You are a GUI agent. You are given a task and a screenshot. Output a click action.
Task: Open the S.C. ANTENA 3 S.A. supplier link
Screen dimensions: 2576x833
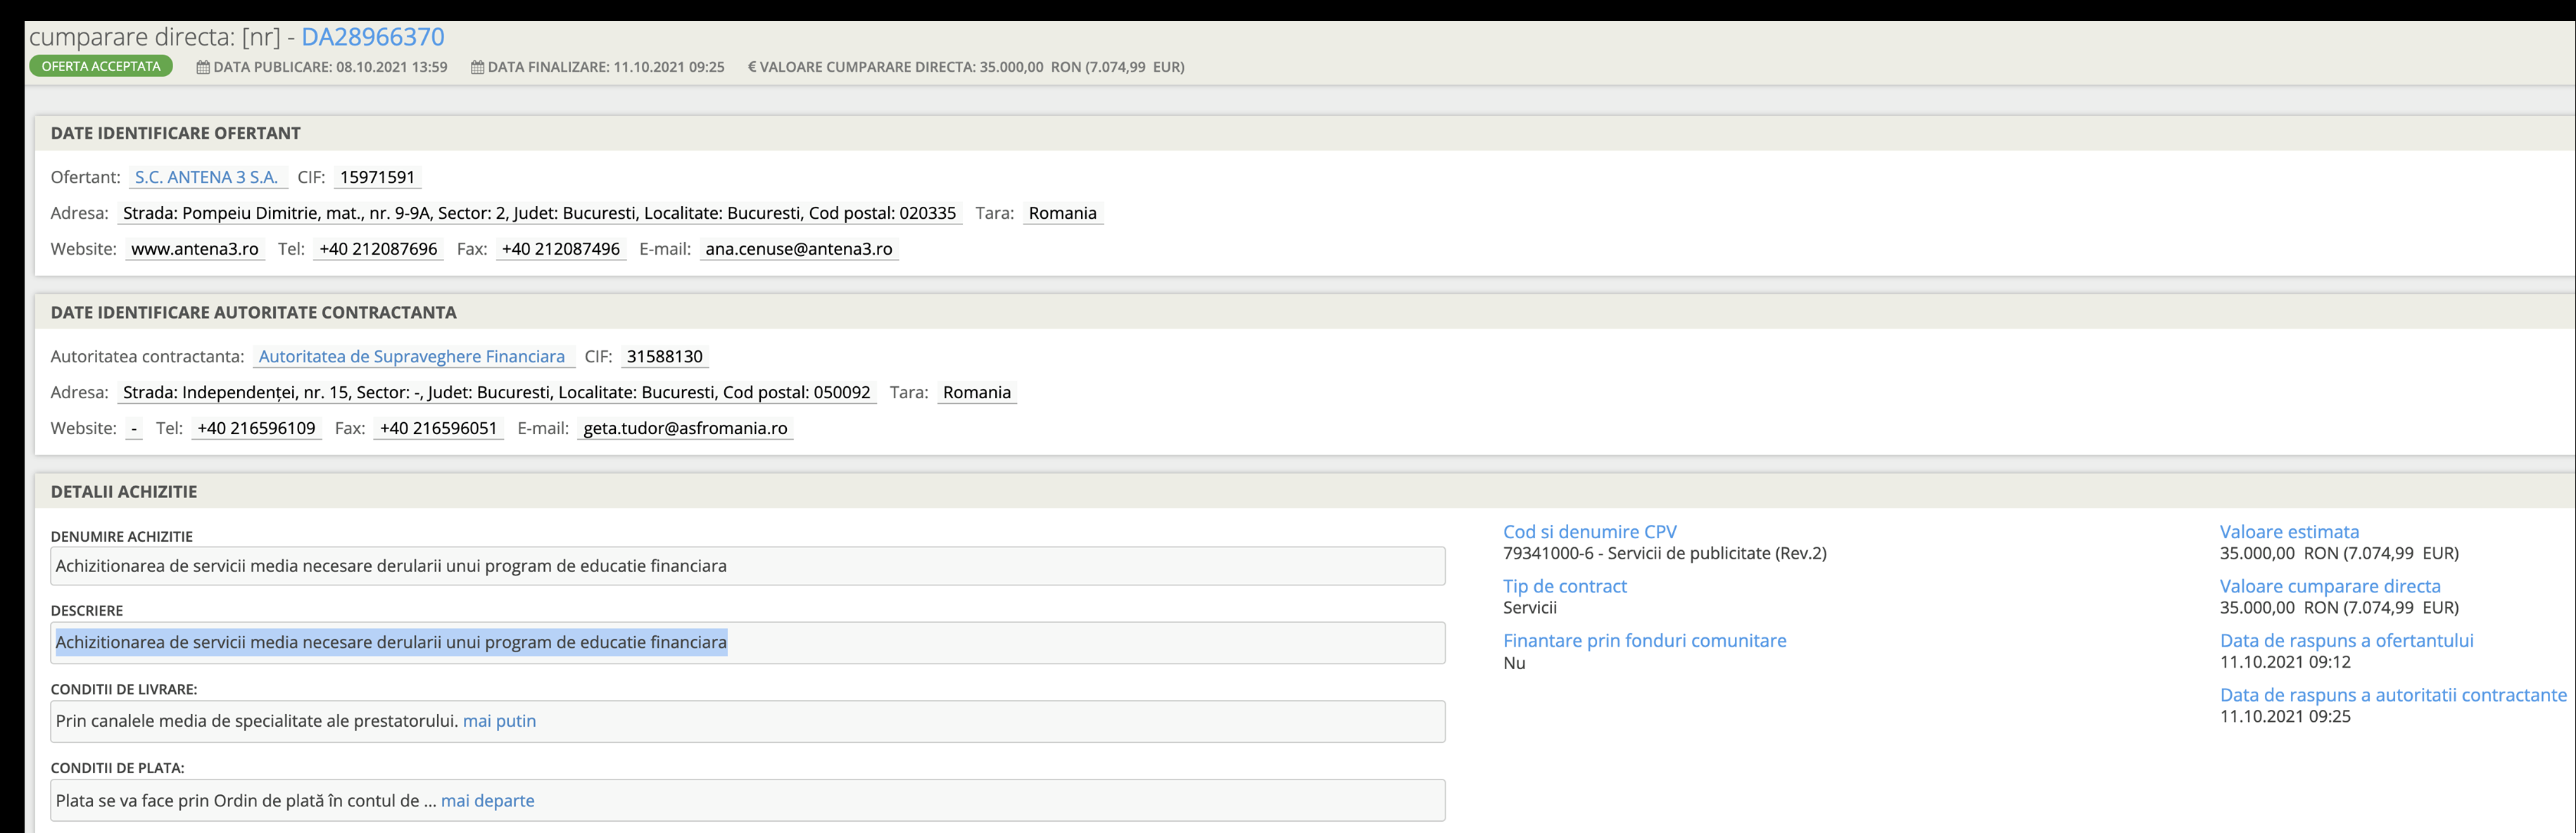tap(206, 177)
